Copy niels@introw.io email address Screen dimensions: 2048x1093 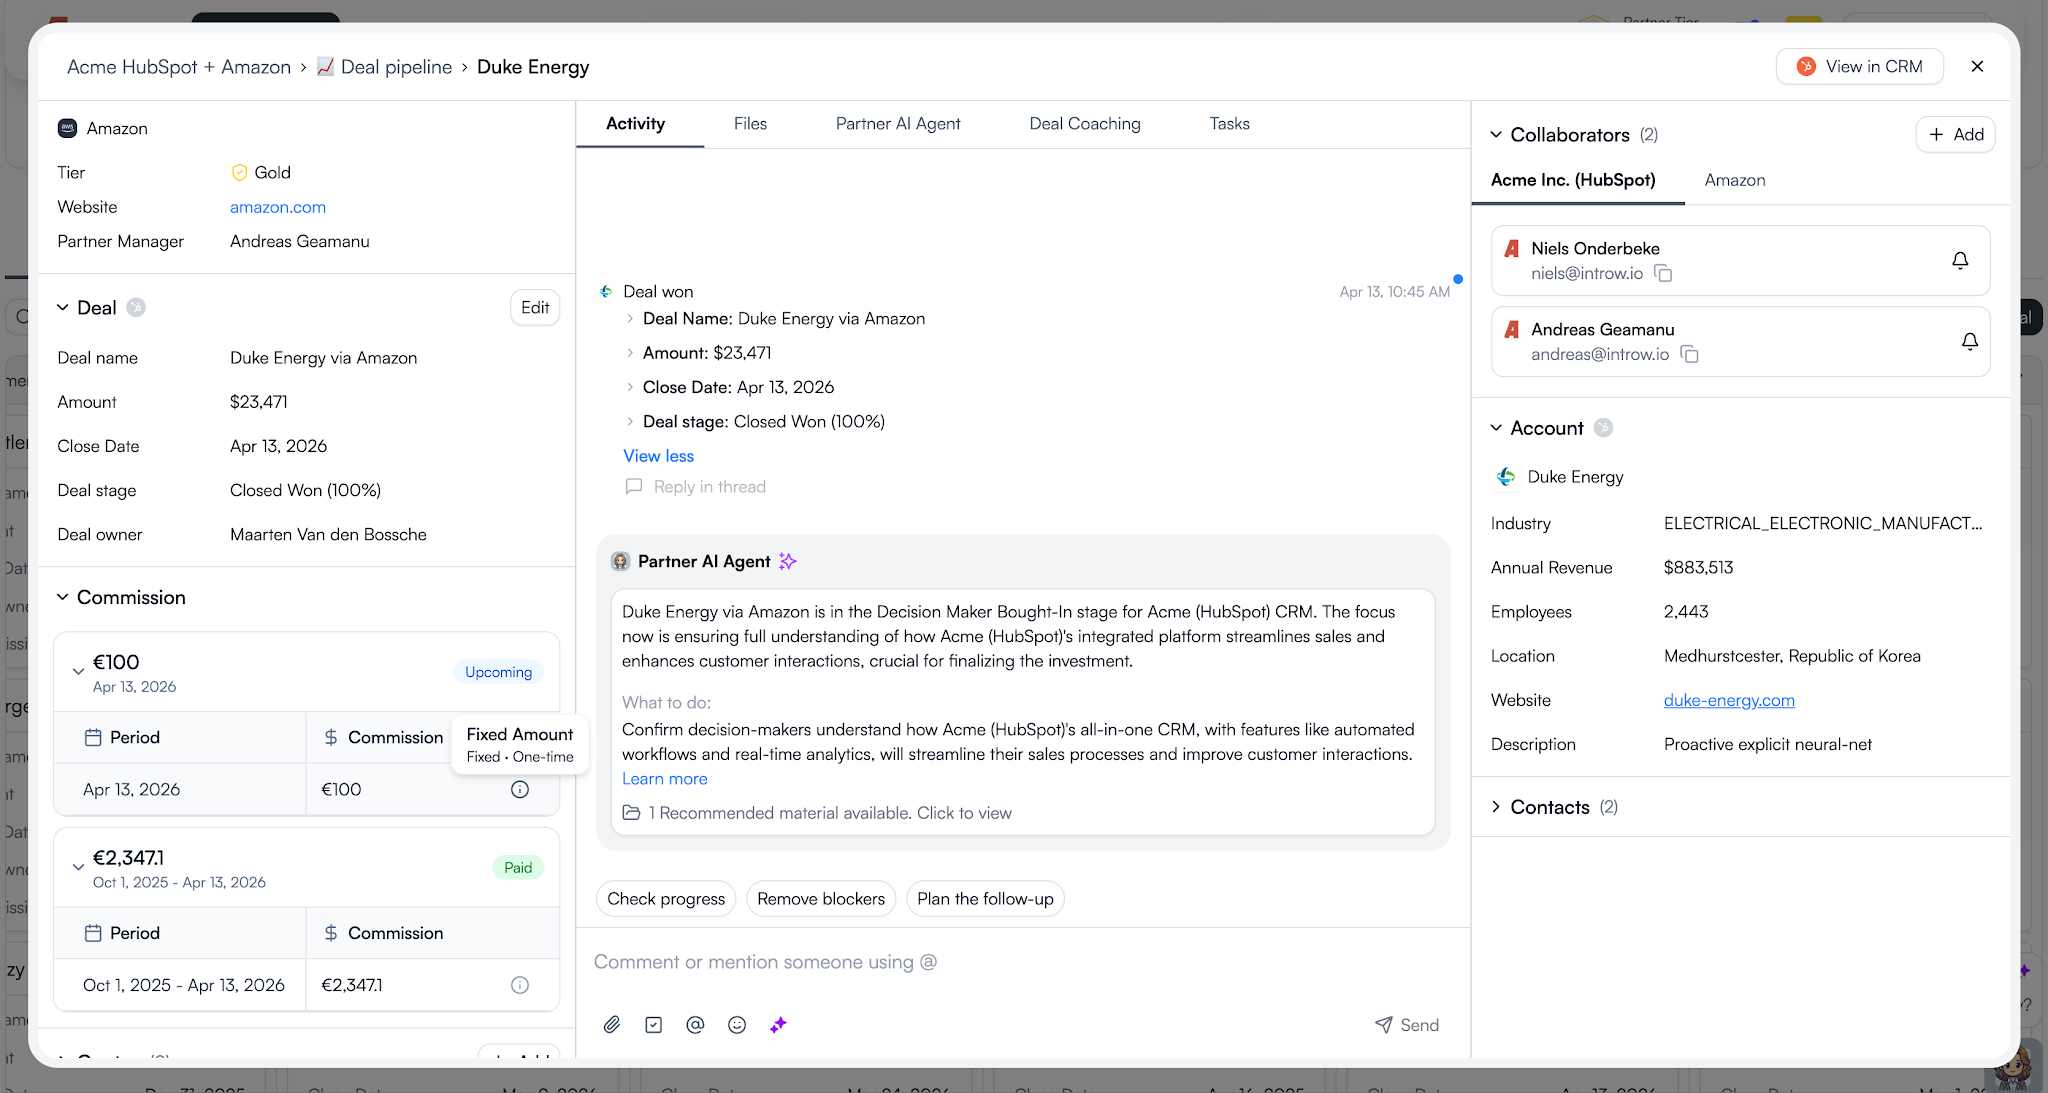coord(1663,274)
